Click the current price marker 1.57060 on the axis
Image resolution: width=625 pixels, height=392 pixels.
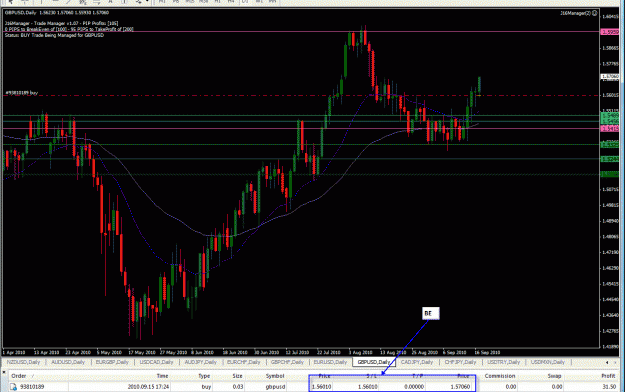click(610, 76)
